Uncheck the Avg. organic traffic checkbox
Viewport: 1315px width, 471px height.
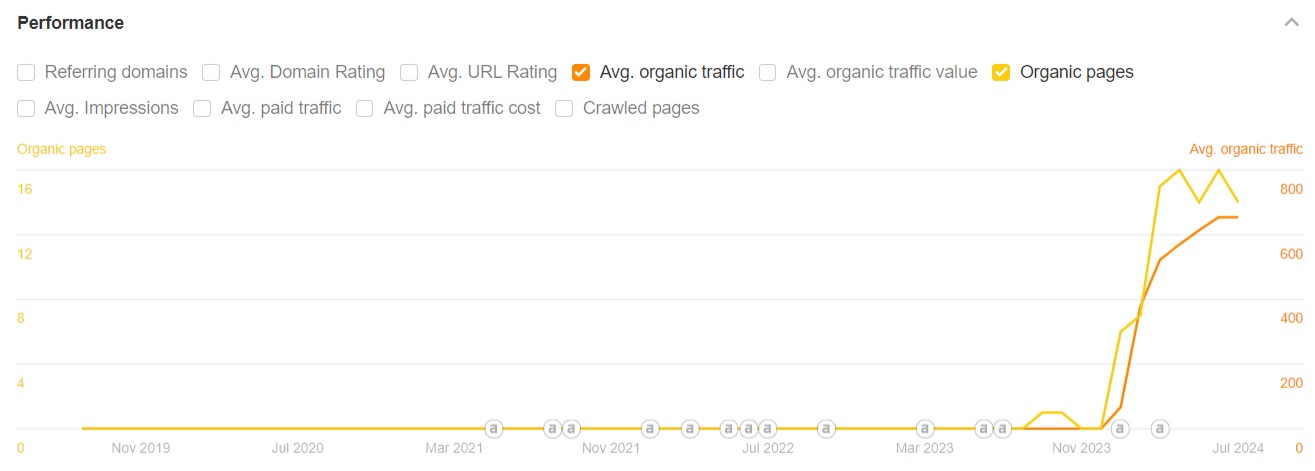pos(581,72)
